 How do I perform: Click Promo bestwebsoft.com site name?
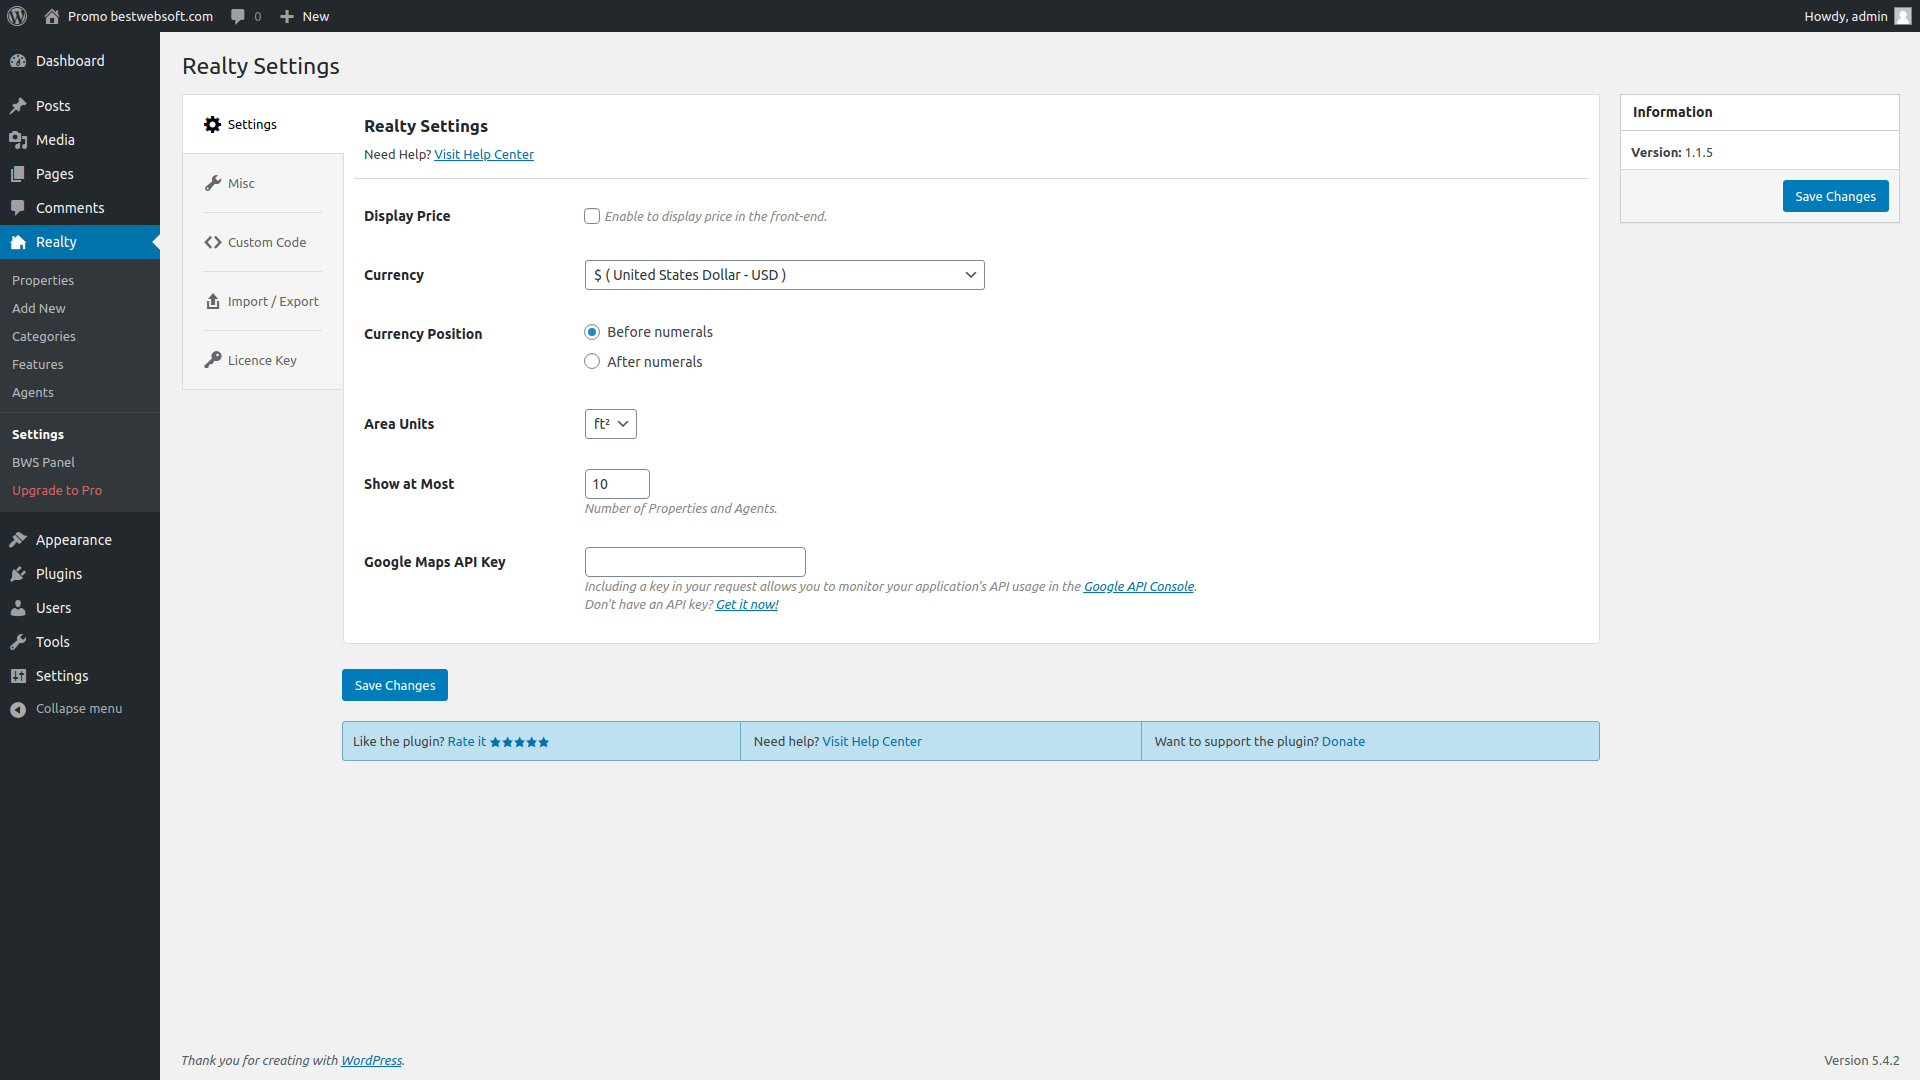click(140, 16)
